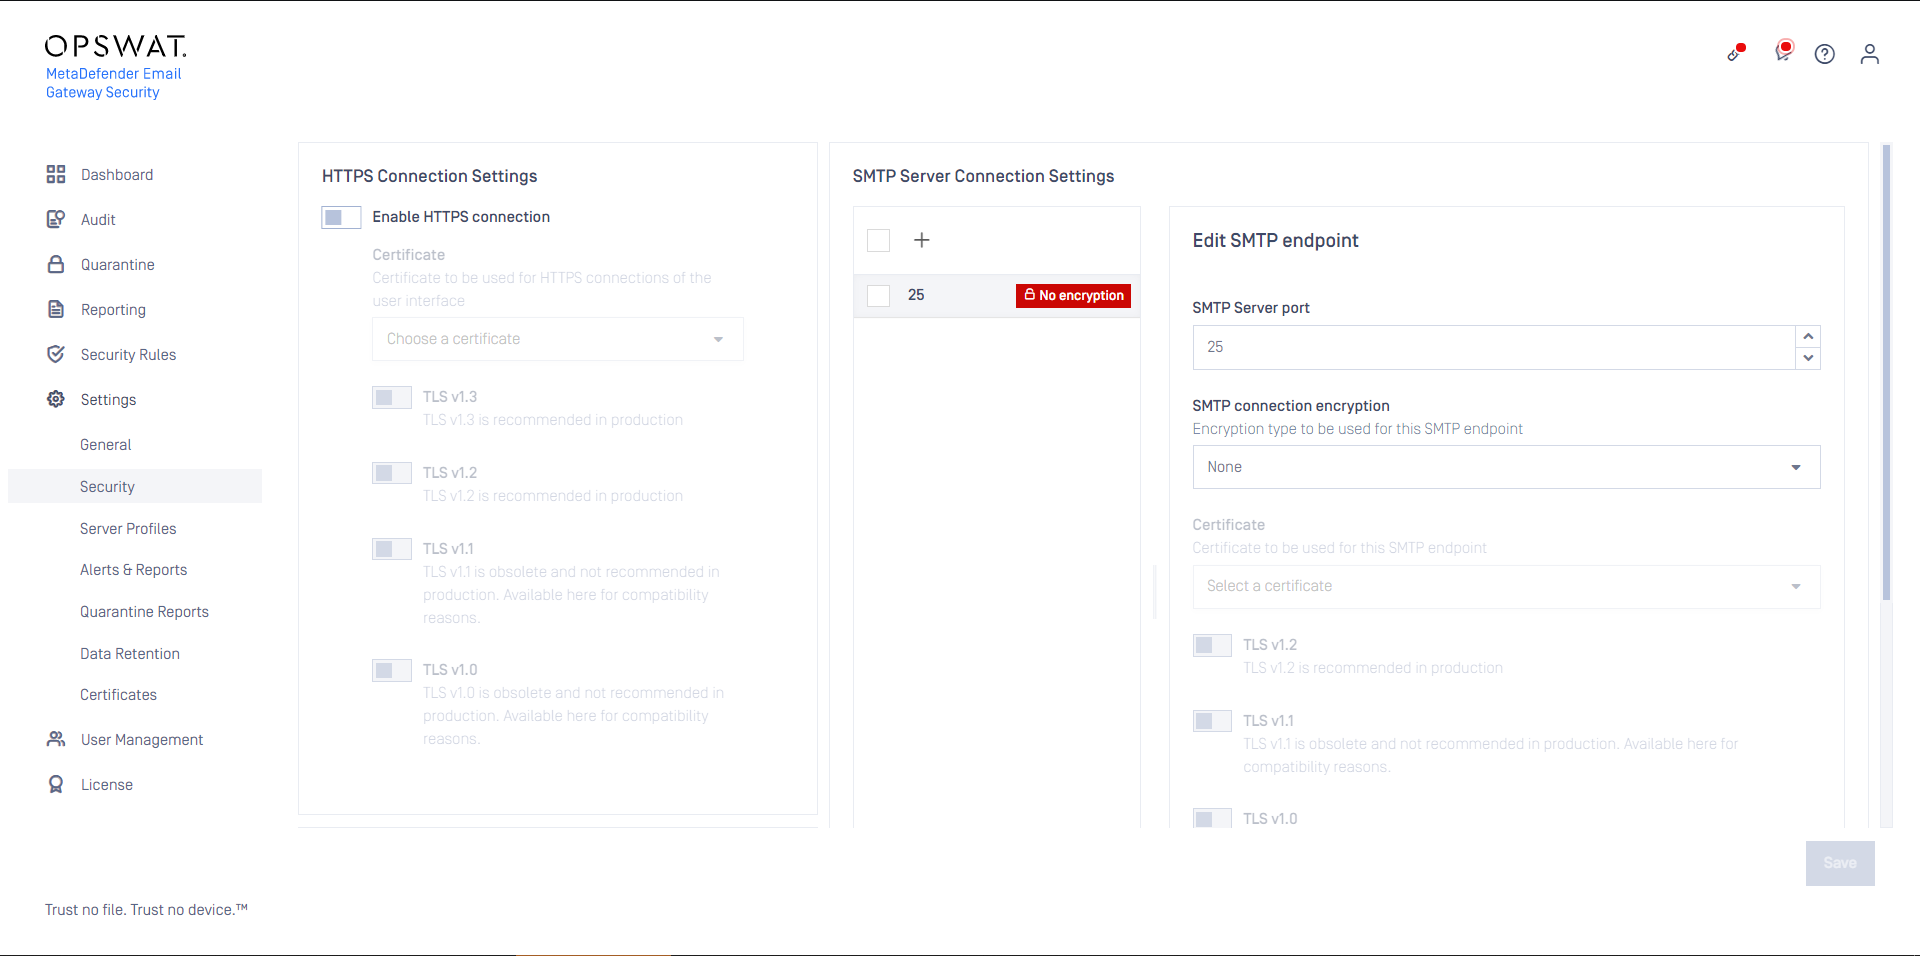Open the user account profile icon
Image resolution: width=1920 pixels, height=956 pixels.
pos(1870,54)
